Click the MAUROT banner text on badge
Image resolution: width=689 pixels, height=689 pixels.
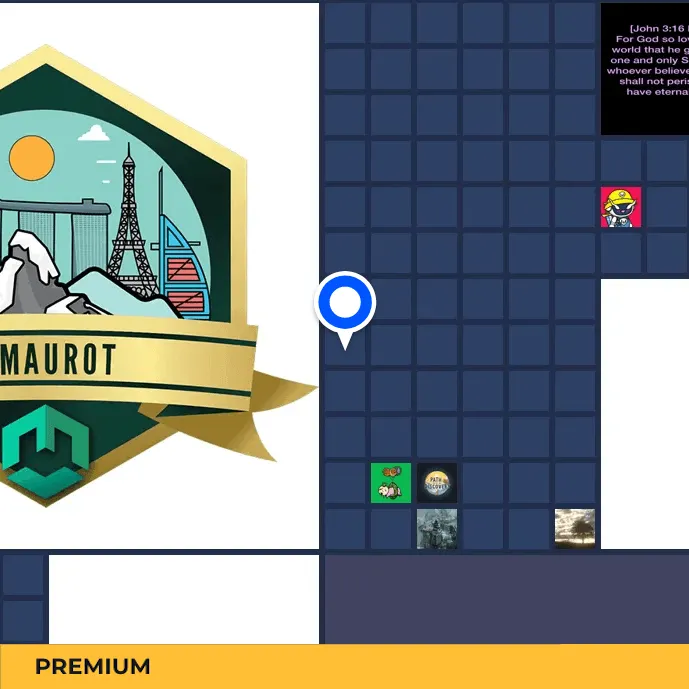coord(58,359)
